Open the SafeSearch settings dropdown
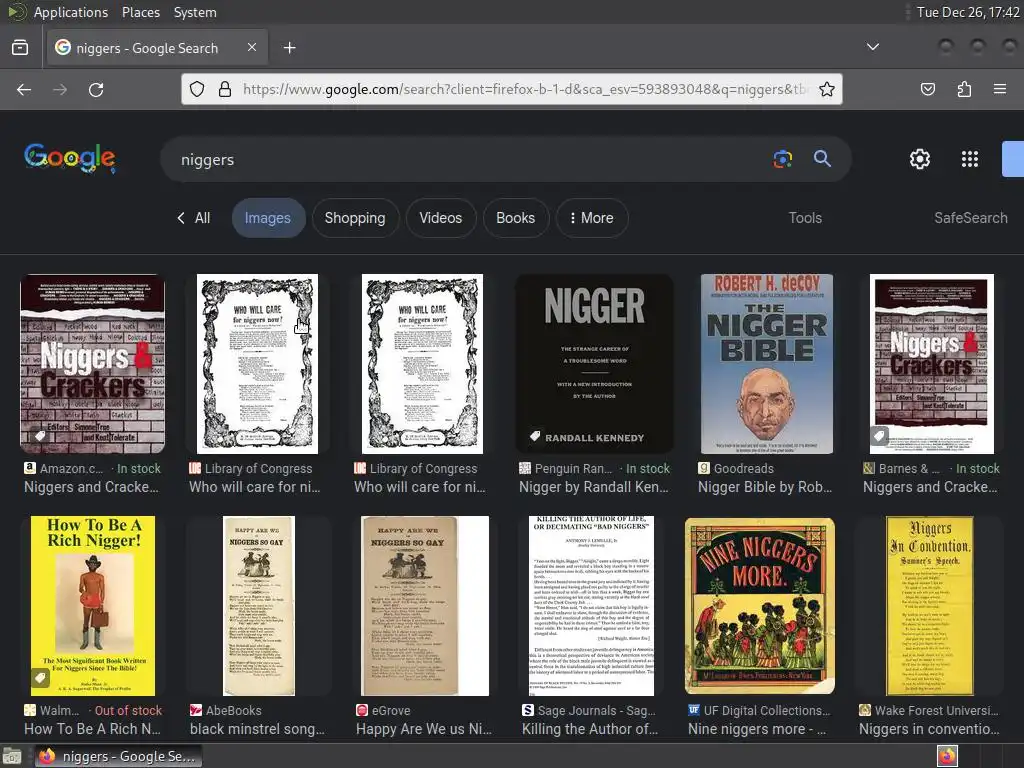The width and height of the screenshot is (1024, 768). pyautogui.click(x=970, y=217)
